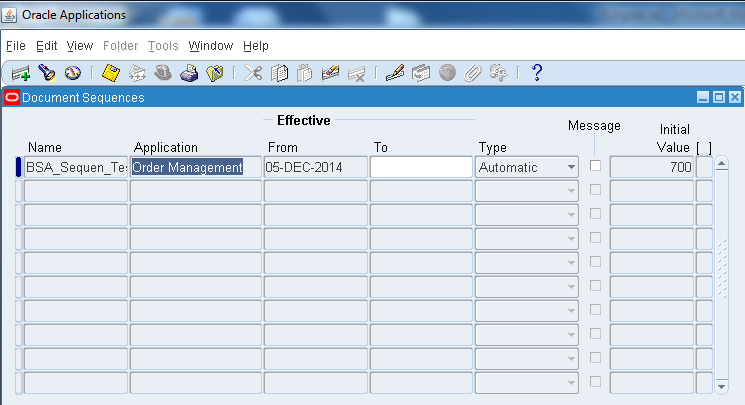This screenshot has width=745, height=405.
Task: Click the scrollbar down arrow
Action: coord(722,386)
